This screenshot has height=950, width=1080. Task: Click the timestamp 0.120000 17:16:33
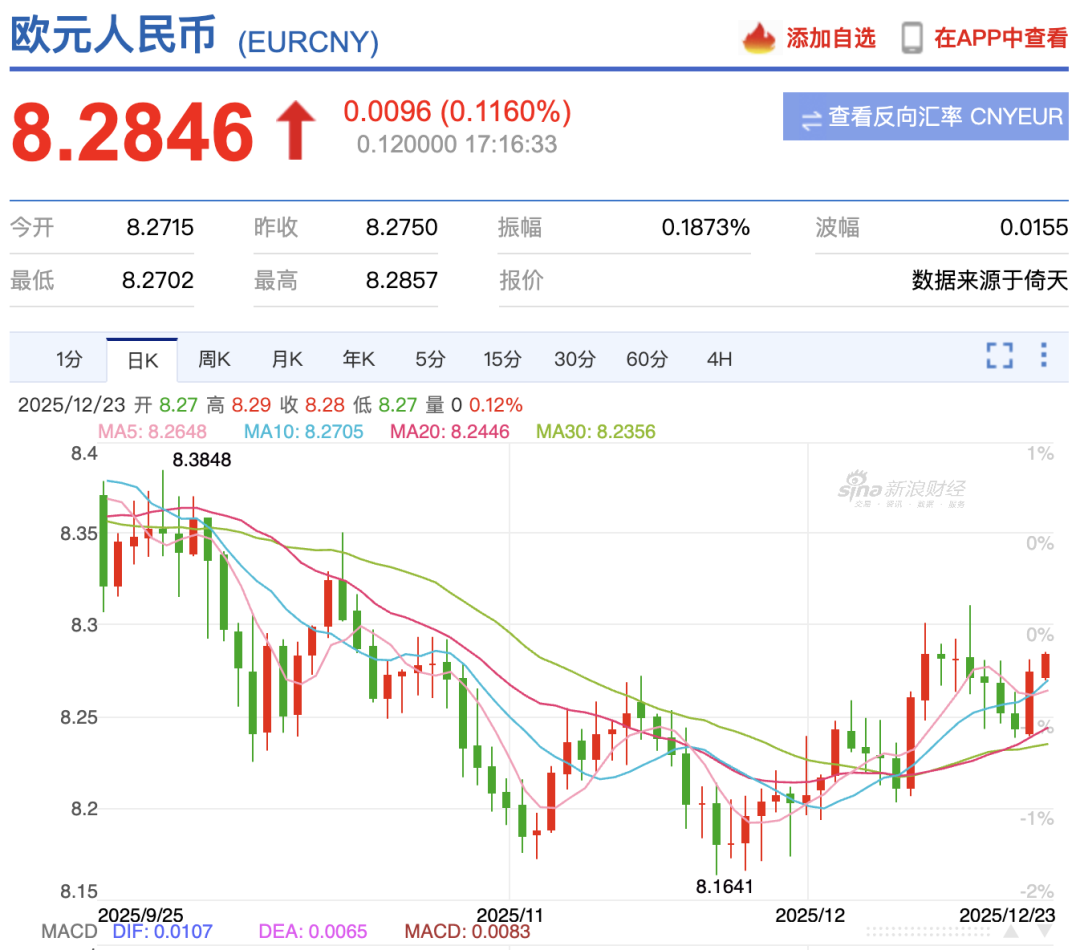pyautogui.click(x=457, y=144)
